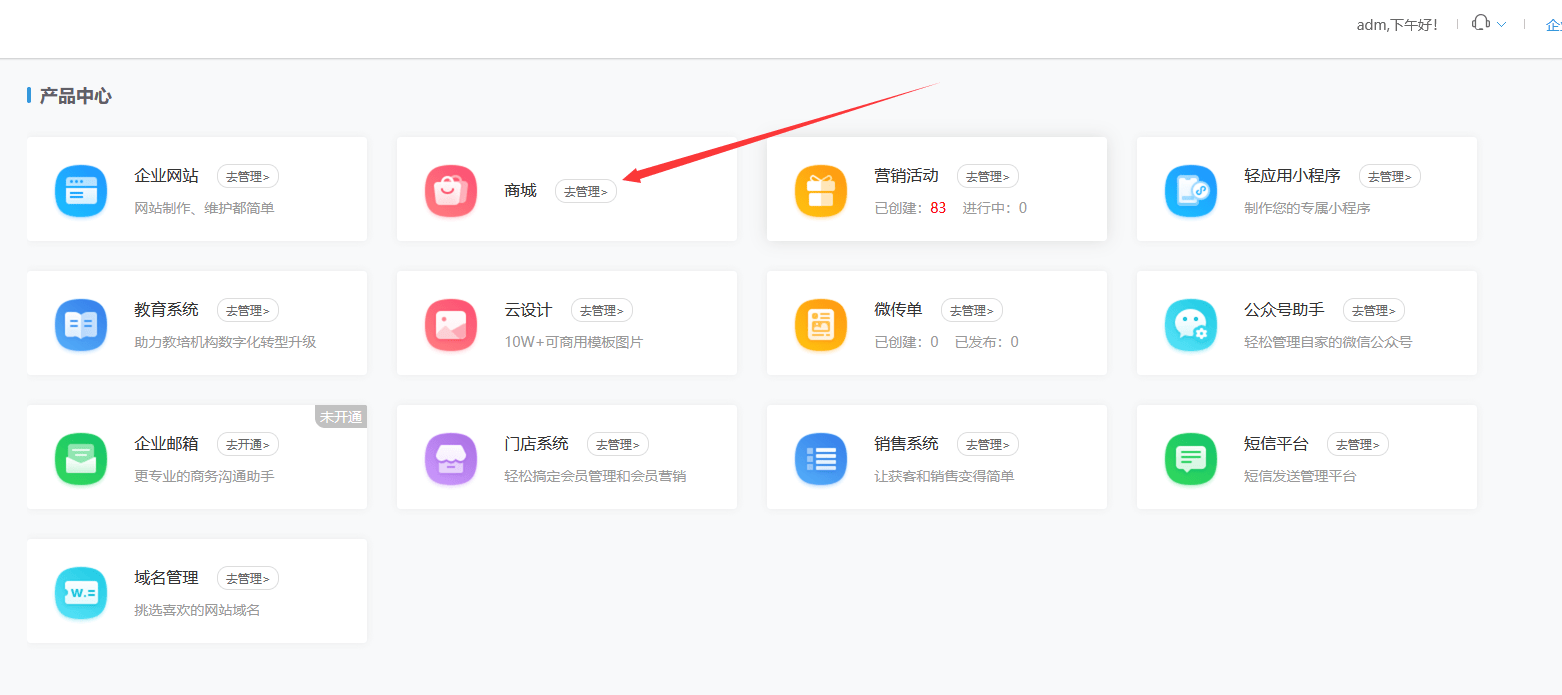This screenshot has height=695, width=1562.
Task: Click the 企业网站 blue browser icon
Action: click(x=81, y=190)
